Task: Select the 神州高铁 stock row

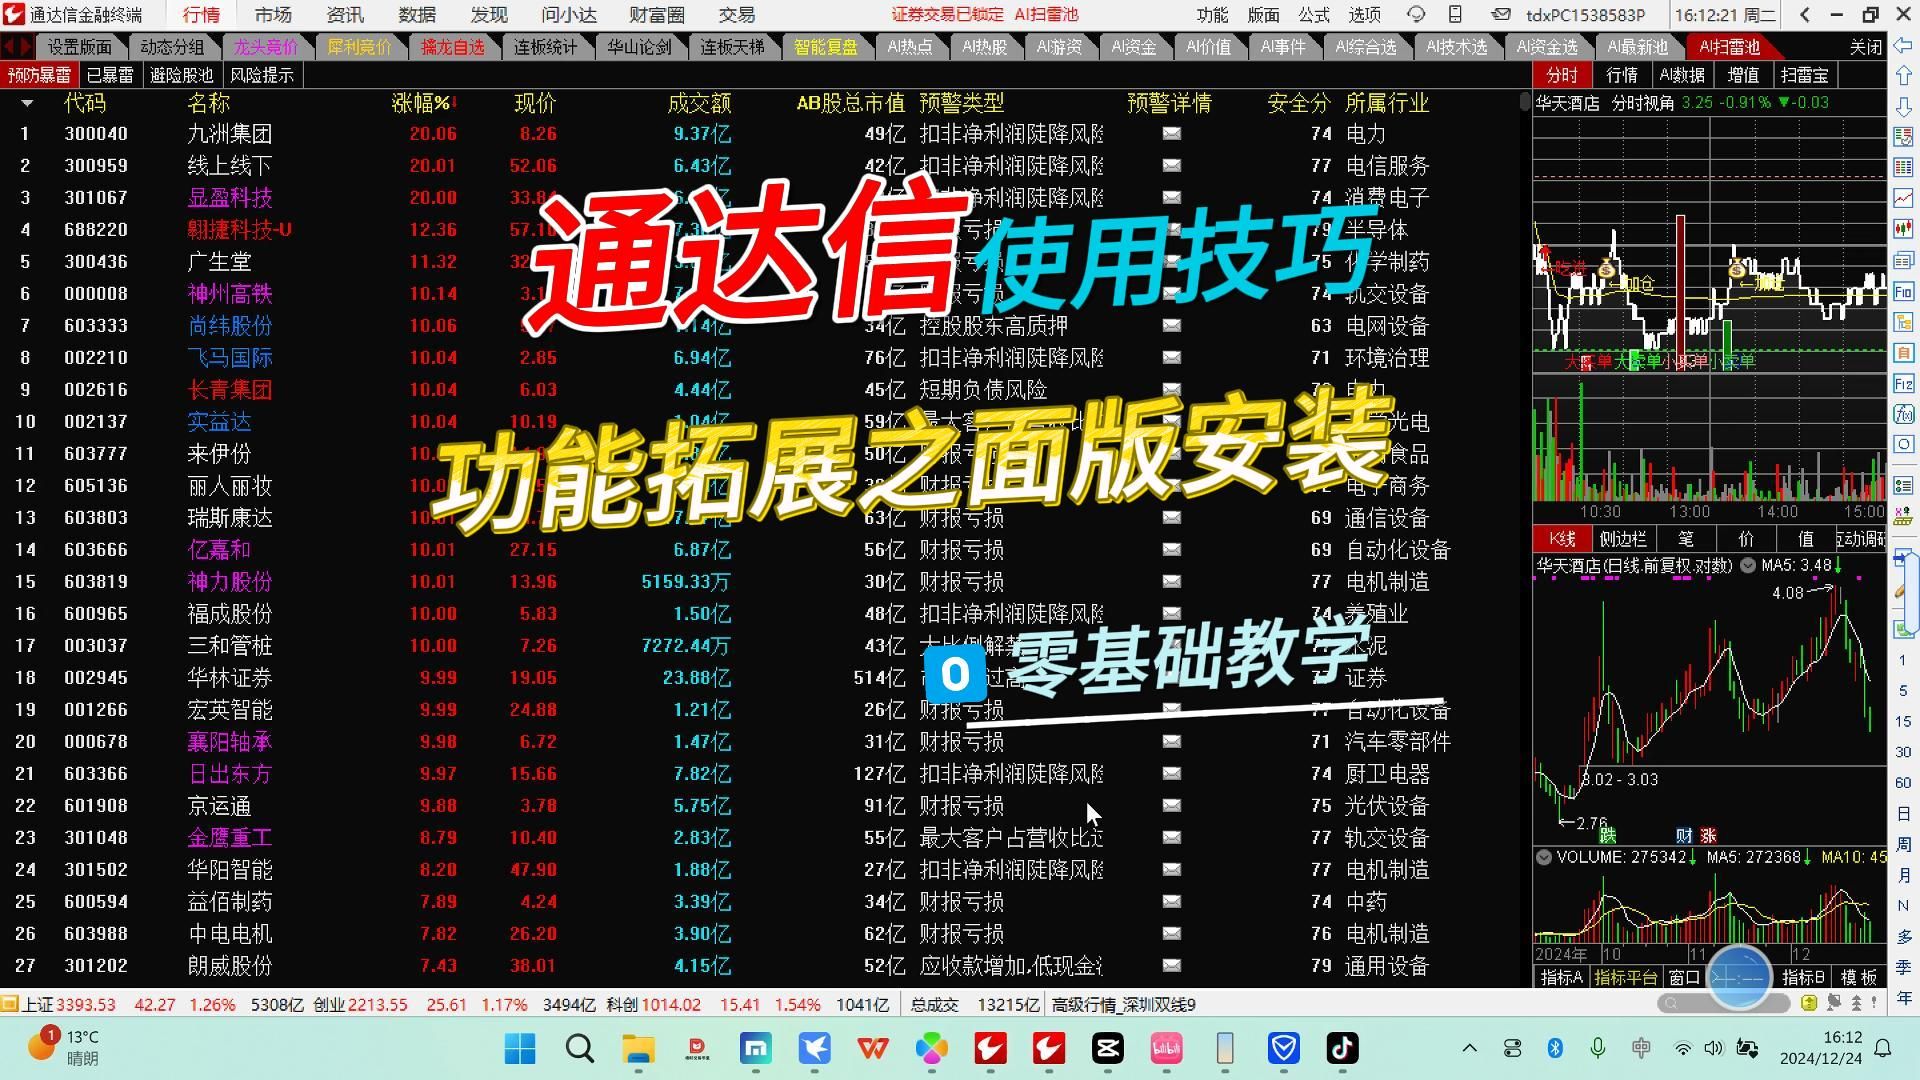Action: click(x=230, y=294)
